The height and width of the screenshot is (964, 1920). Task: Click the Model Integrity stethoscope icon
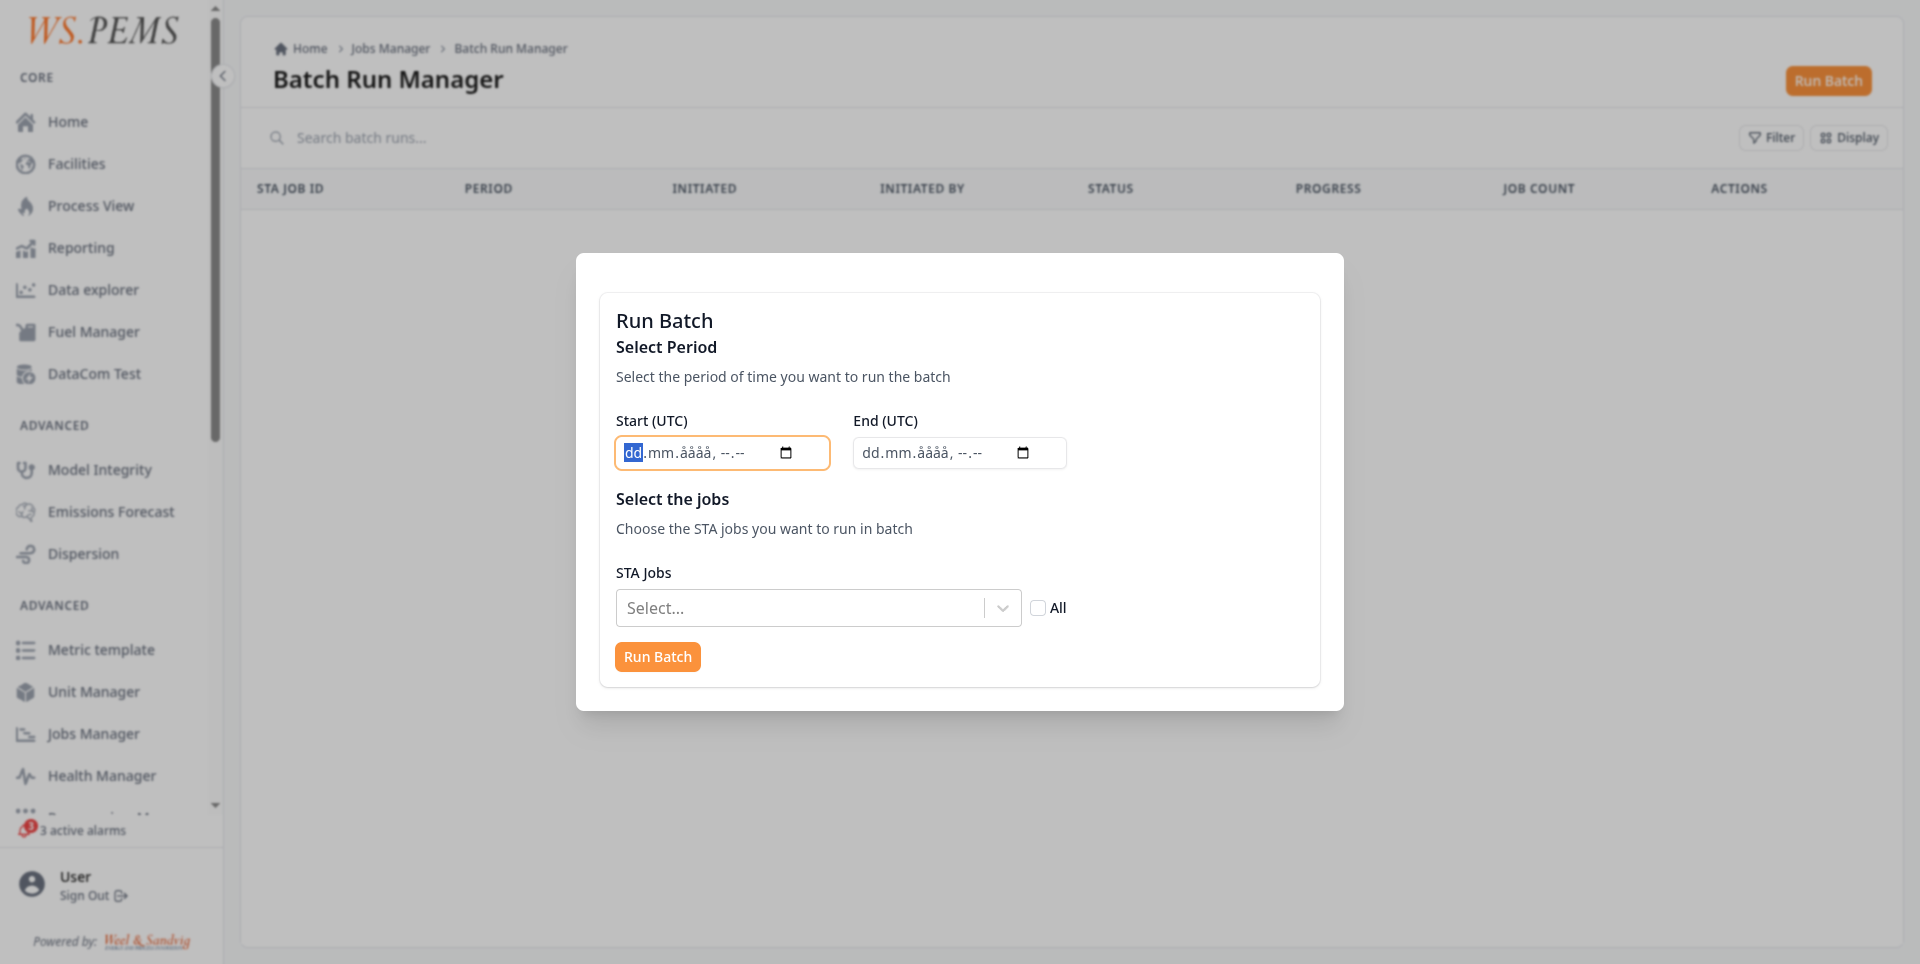click(x=26, y=470)
